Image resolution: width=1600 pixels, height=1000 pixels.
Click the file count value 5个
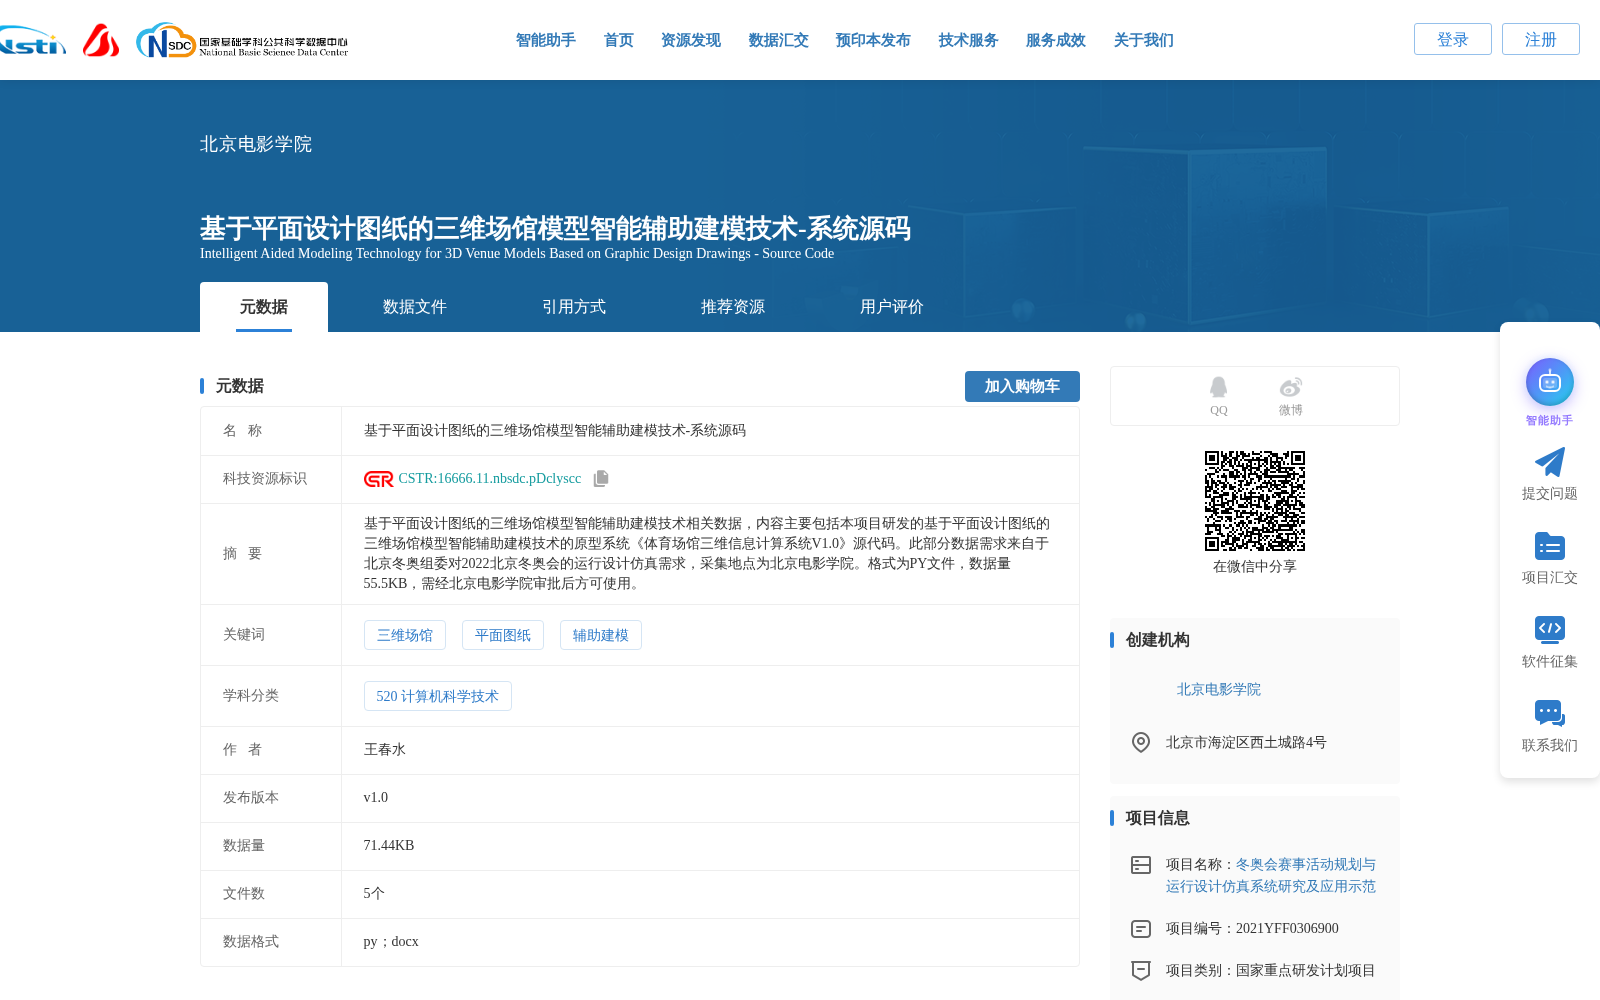(374, 893)
